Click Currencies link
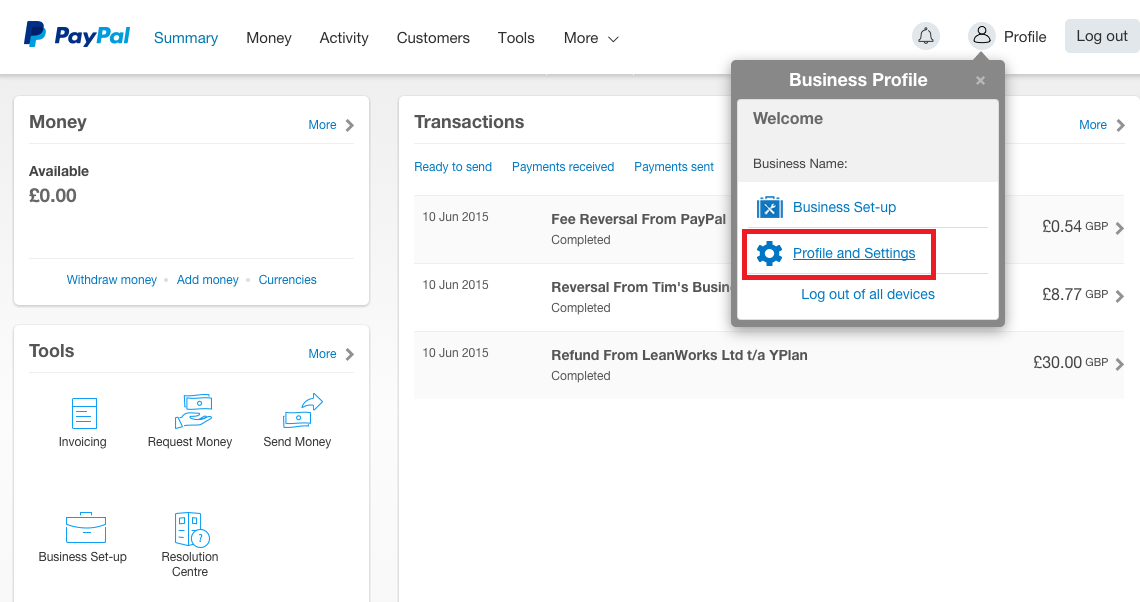The width and height of the screenshot is (1140, 602). pyautogui.click(x=287, y=280)
